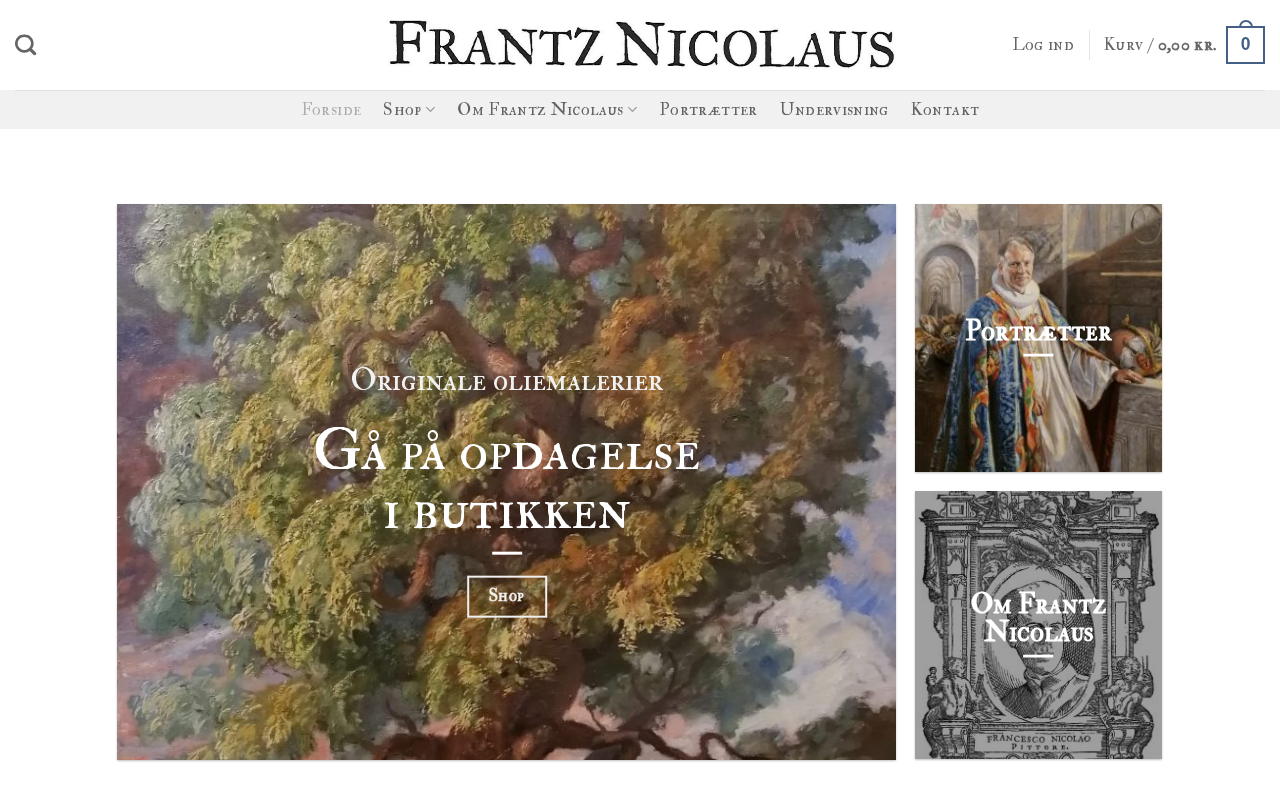Open the Om Frantz Nicolaus engraving tile
Image resolution: width=1280 pixels, height=800 pixels.
point(1038,625)
